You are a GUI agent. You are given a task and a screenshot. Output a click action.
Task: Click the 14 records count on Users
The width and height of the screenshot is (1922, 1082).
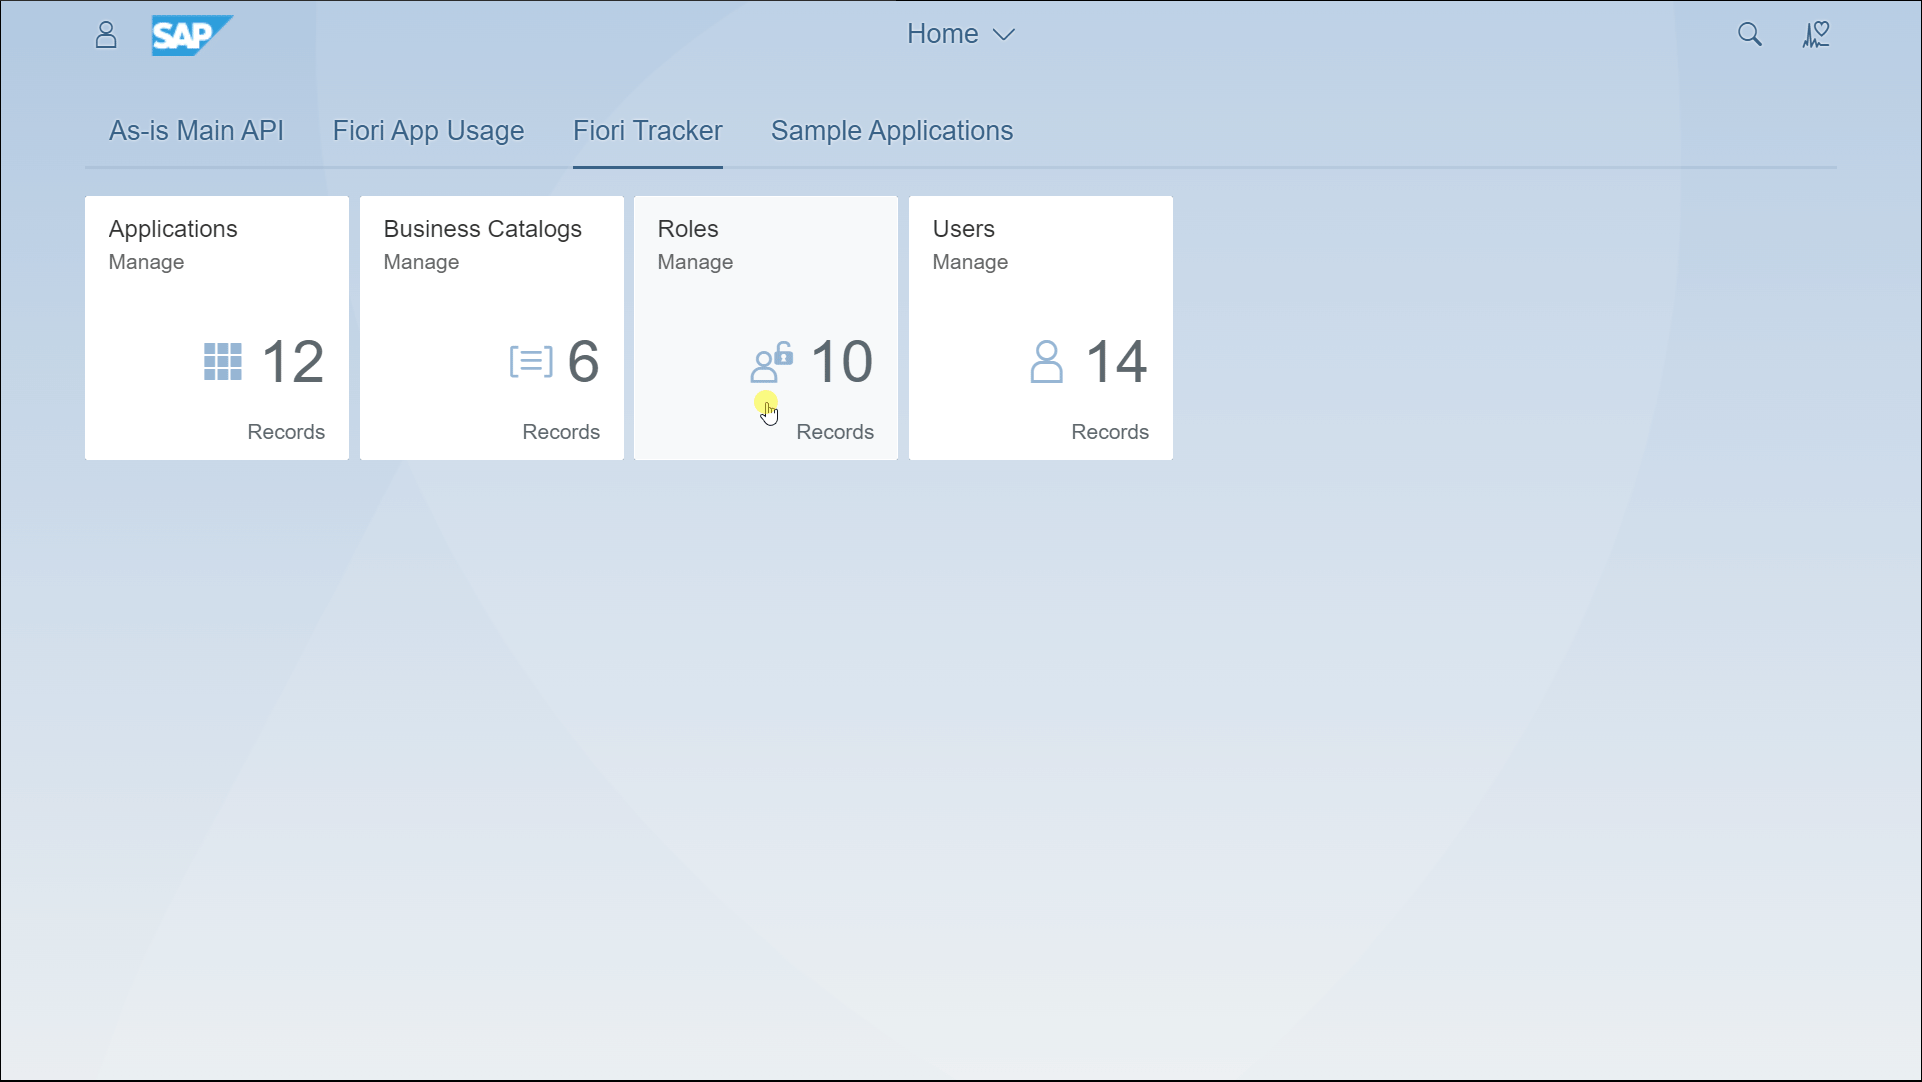click(x=1116, y=362)
